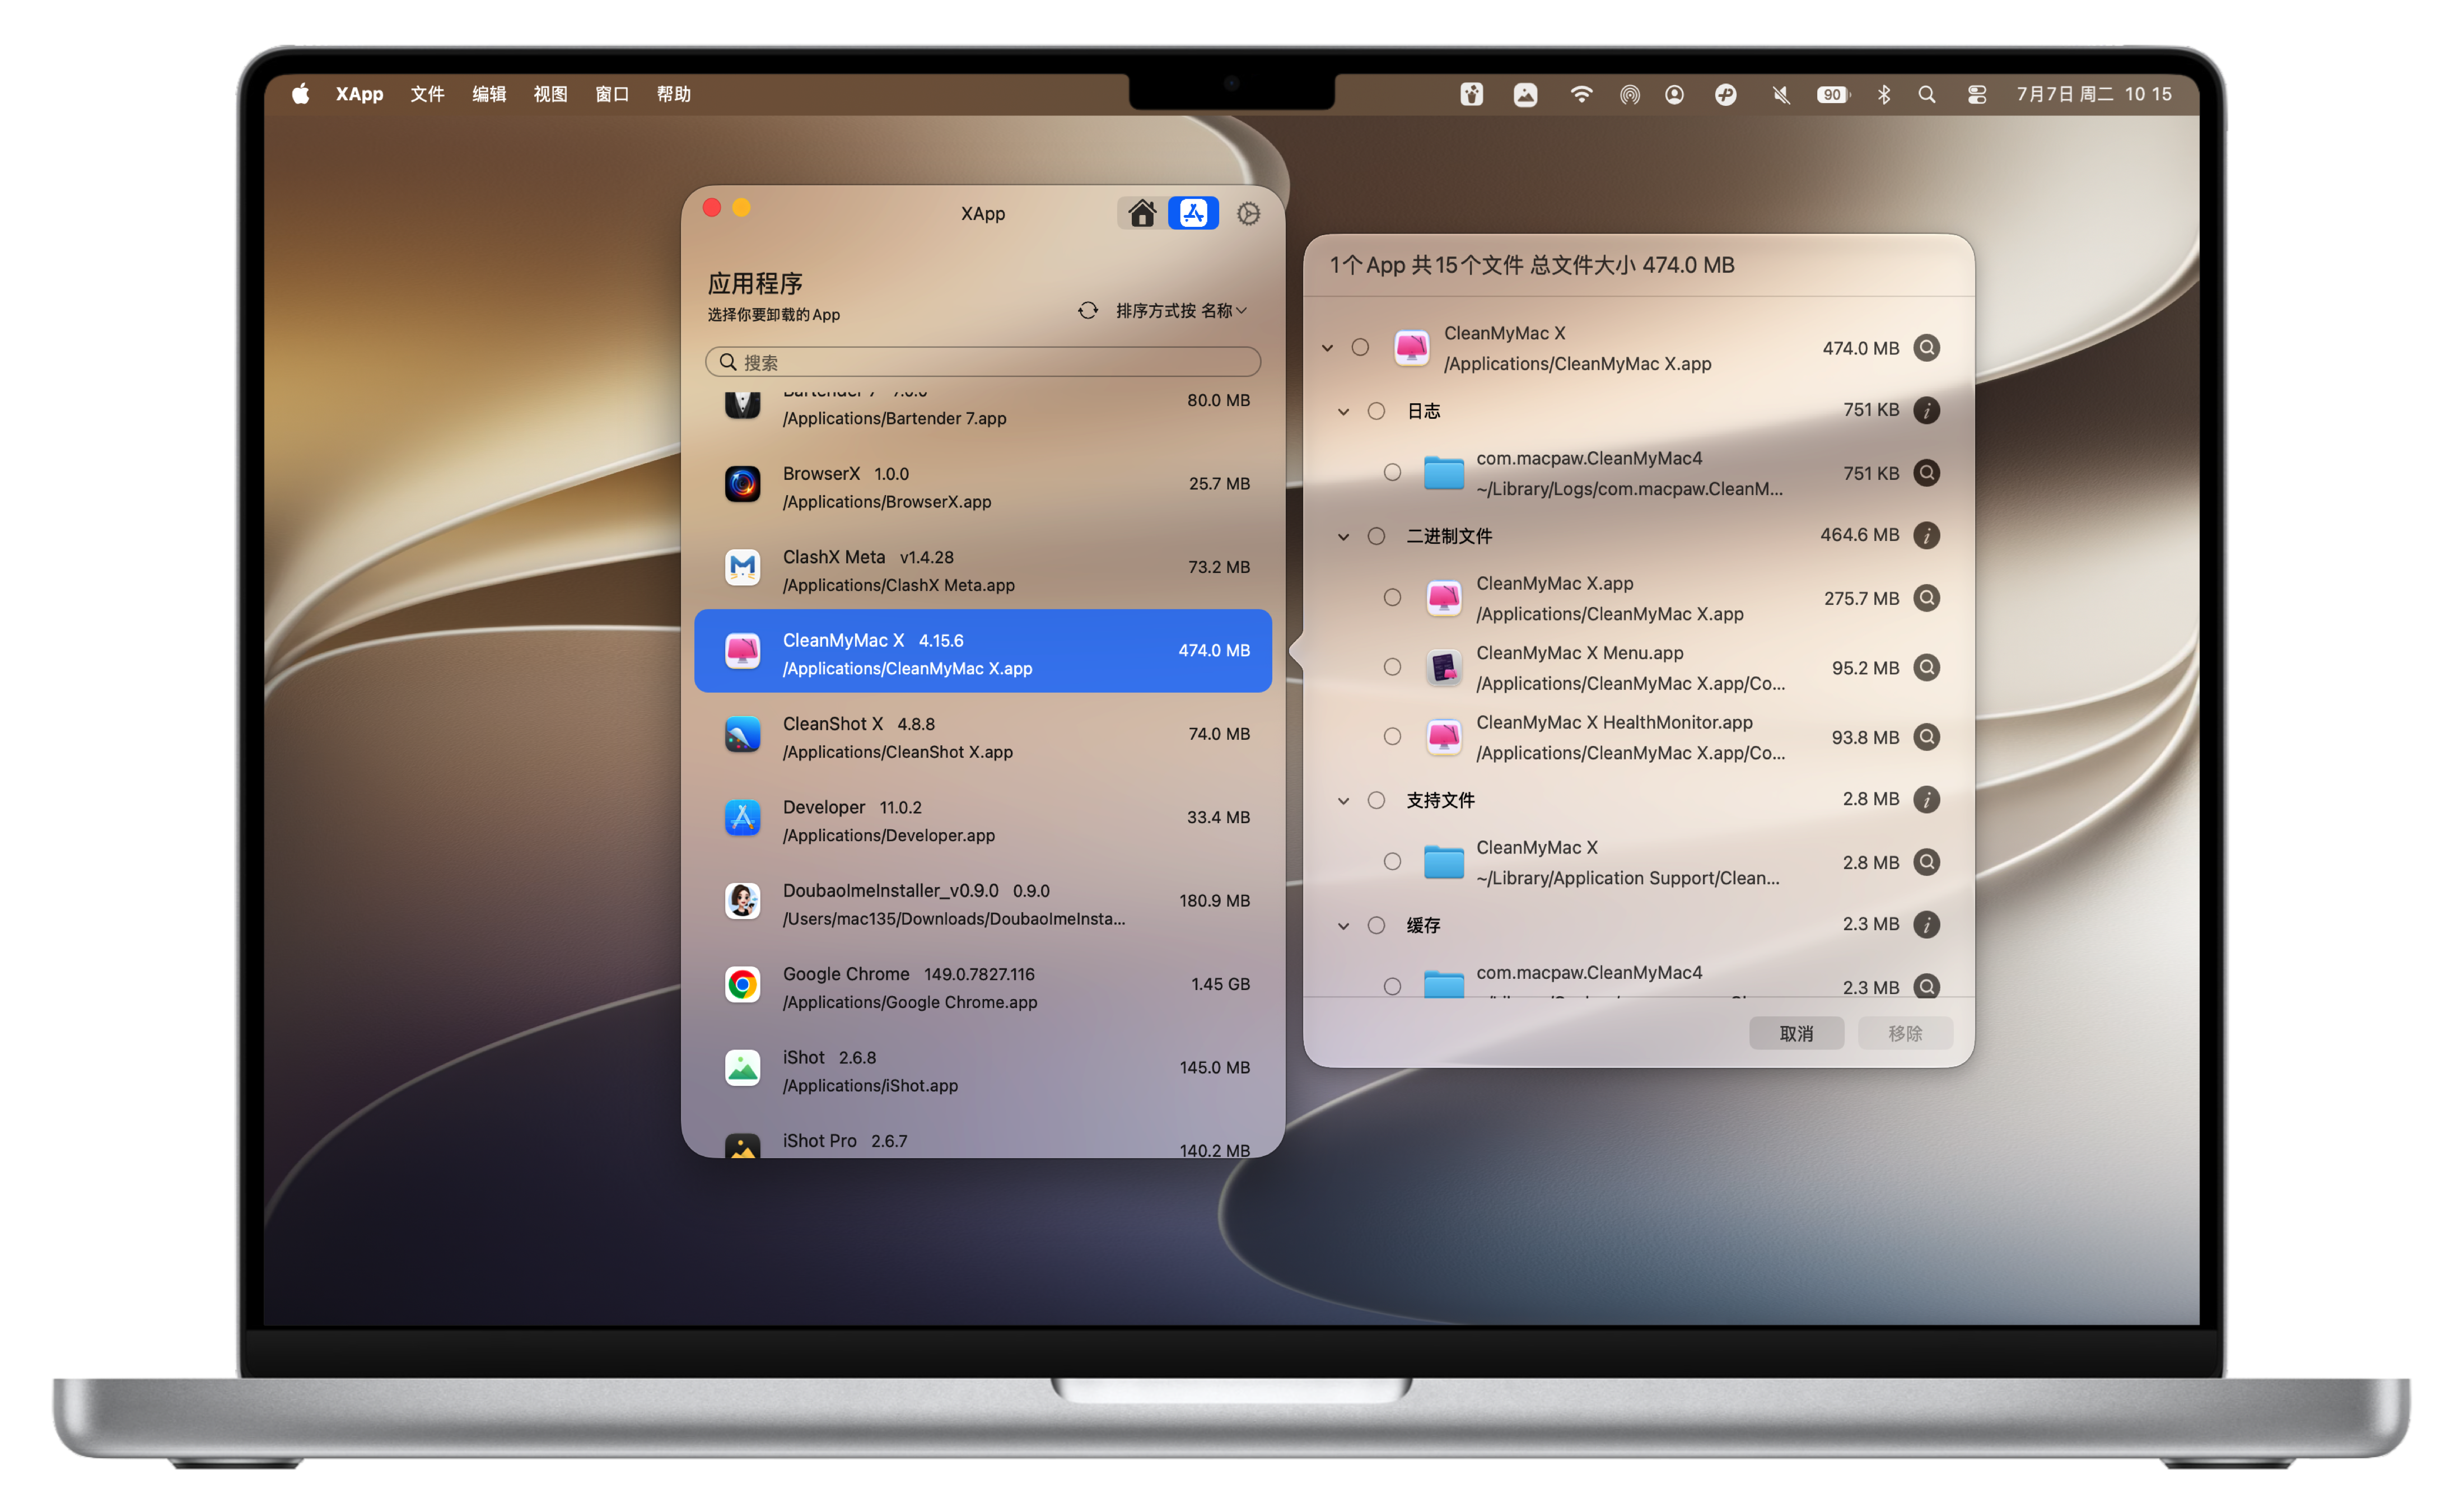Select the 日志 category checkbox
The image size is (2464, 1512).
(x=1376, y=411)
